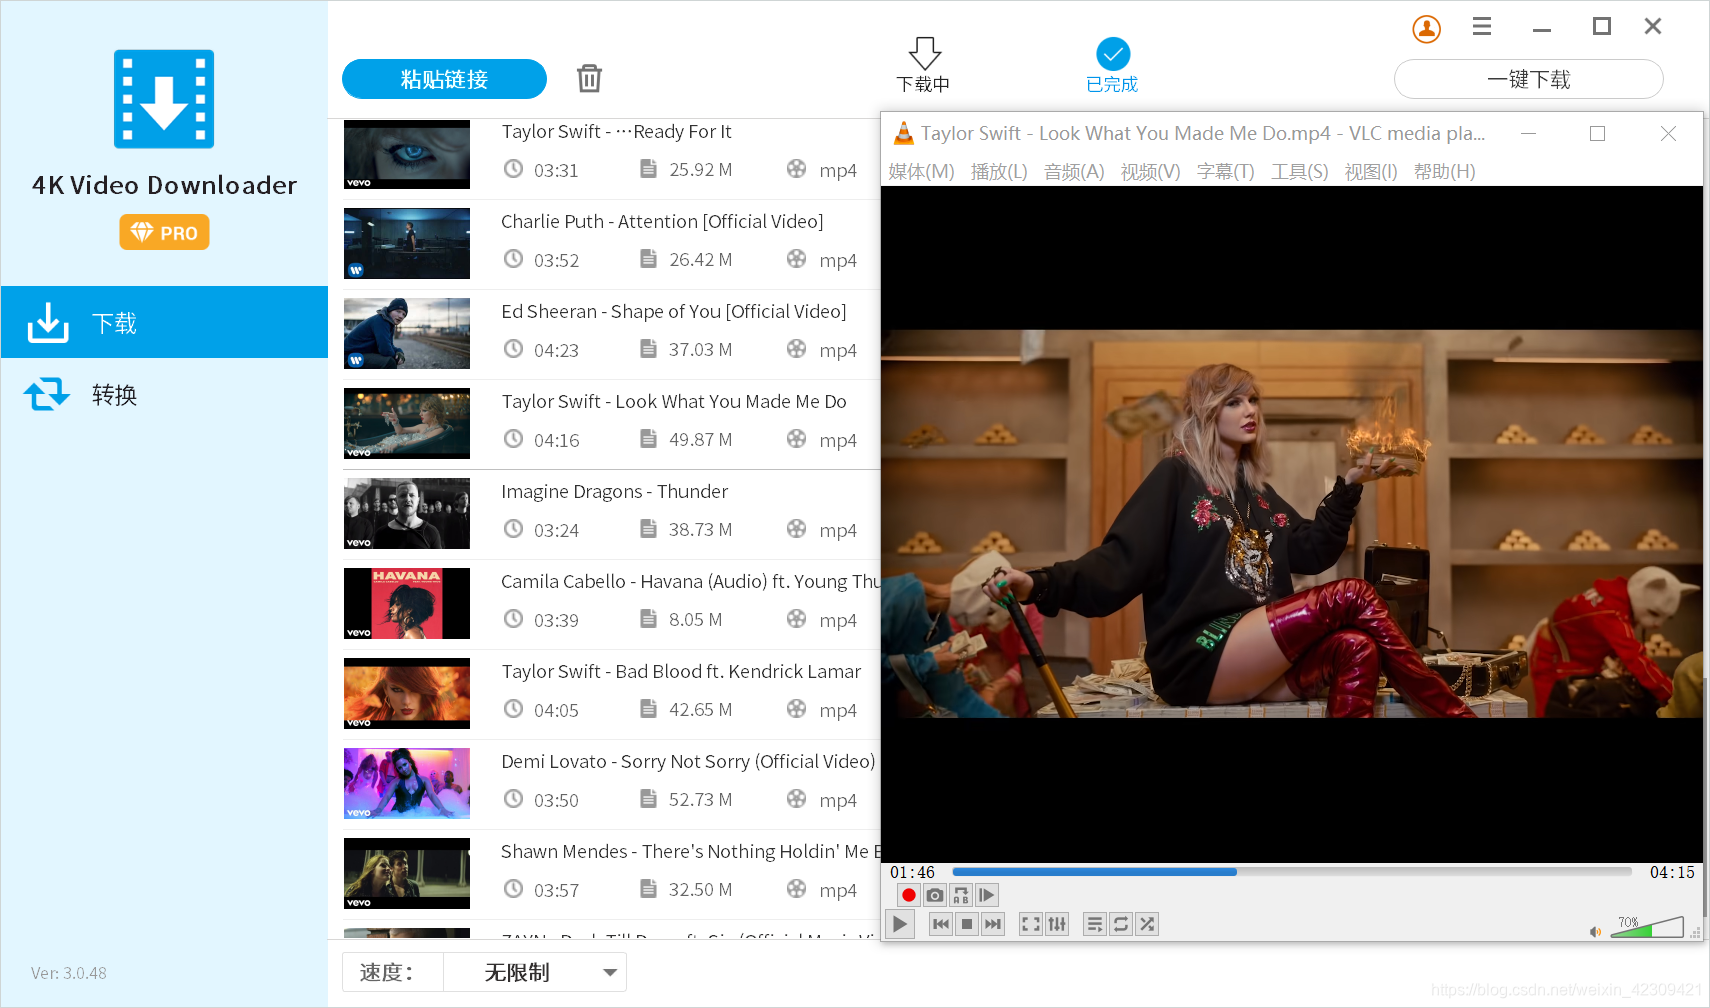
Task: Toggle shuffle playback in VLC
Action: pyautogui.click(x=1146, y=924)
